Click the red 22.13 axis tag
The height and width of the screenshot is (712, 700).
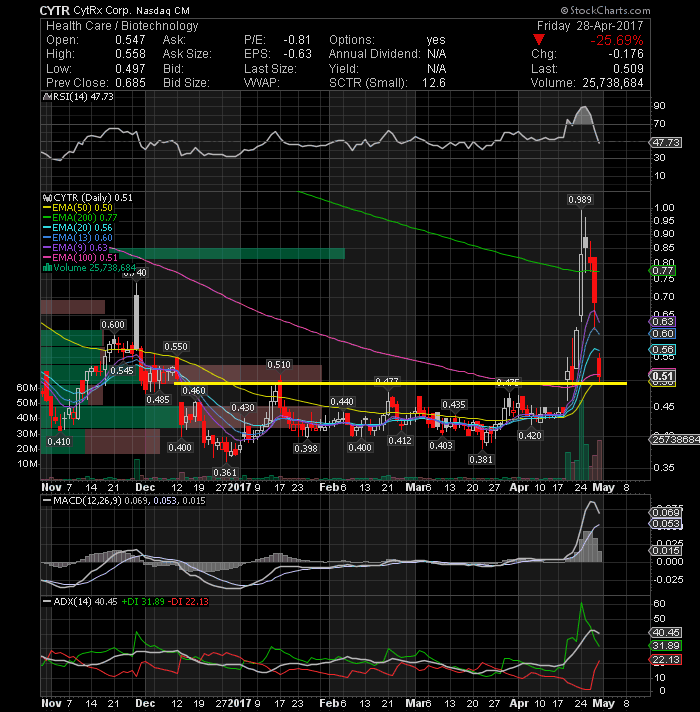click(x=666, y=660)
